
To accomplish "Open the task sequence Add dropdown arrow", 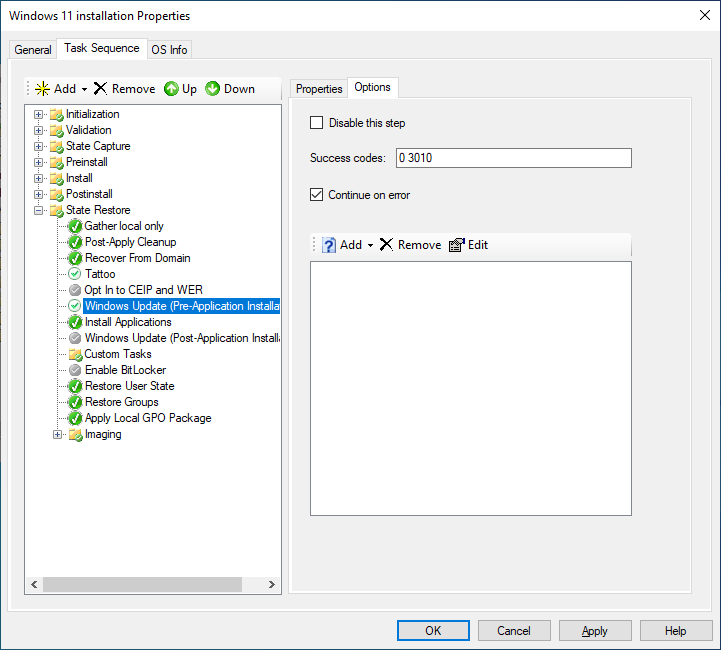I will click(x=84, y=89).
